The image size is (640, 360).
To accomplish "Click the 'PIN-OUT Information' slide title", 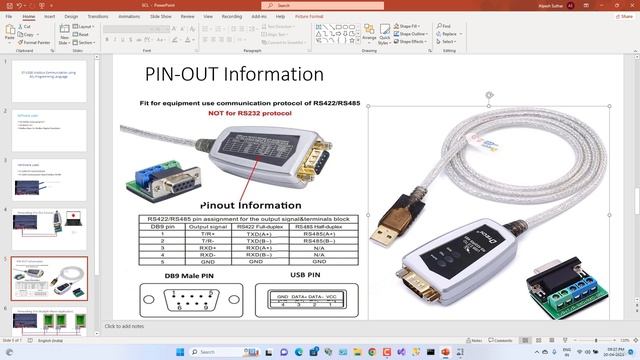I will (234, 74).
